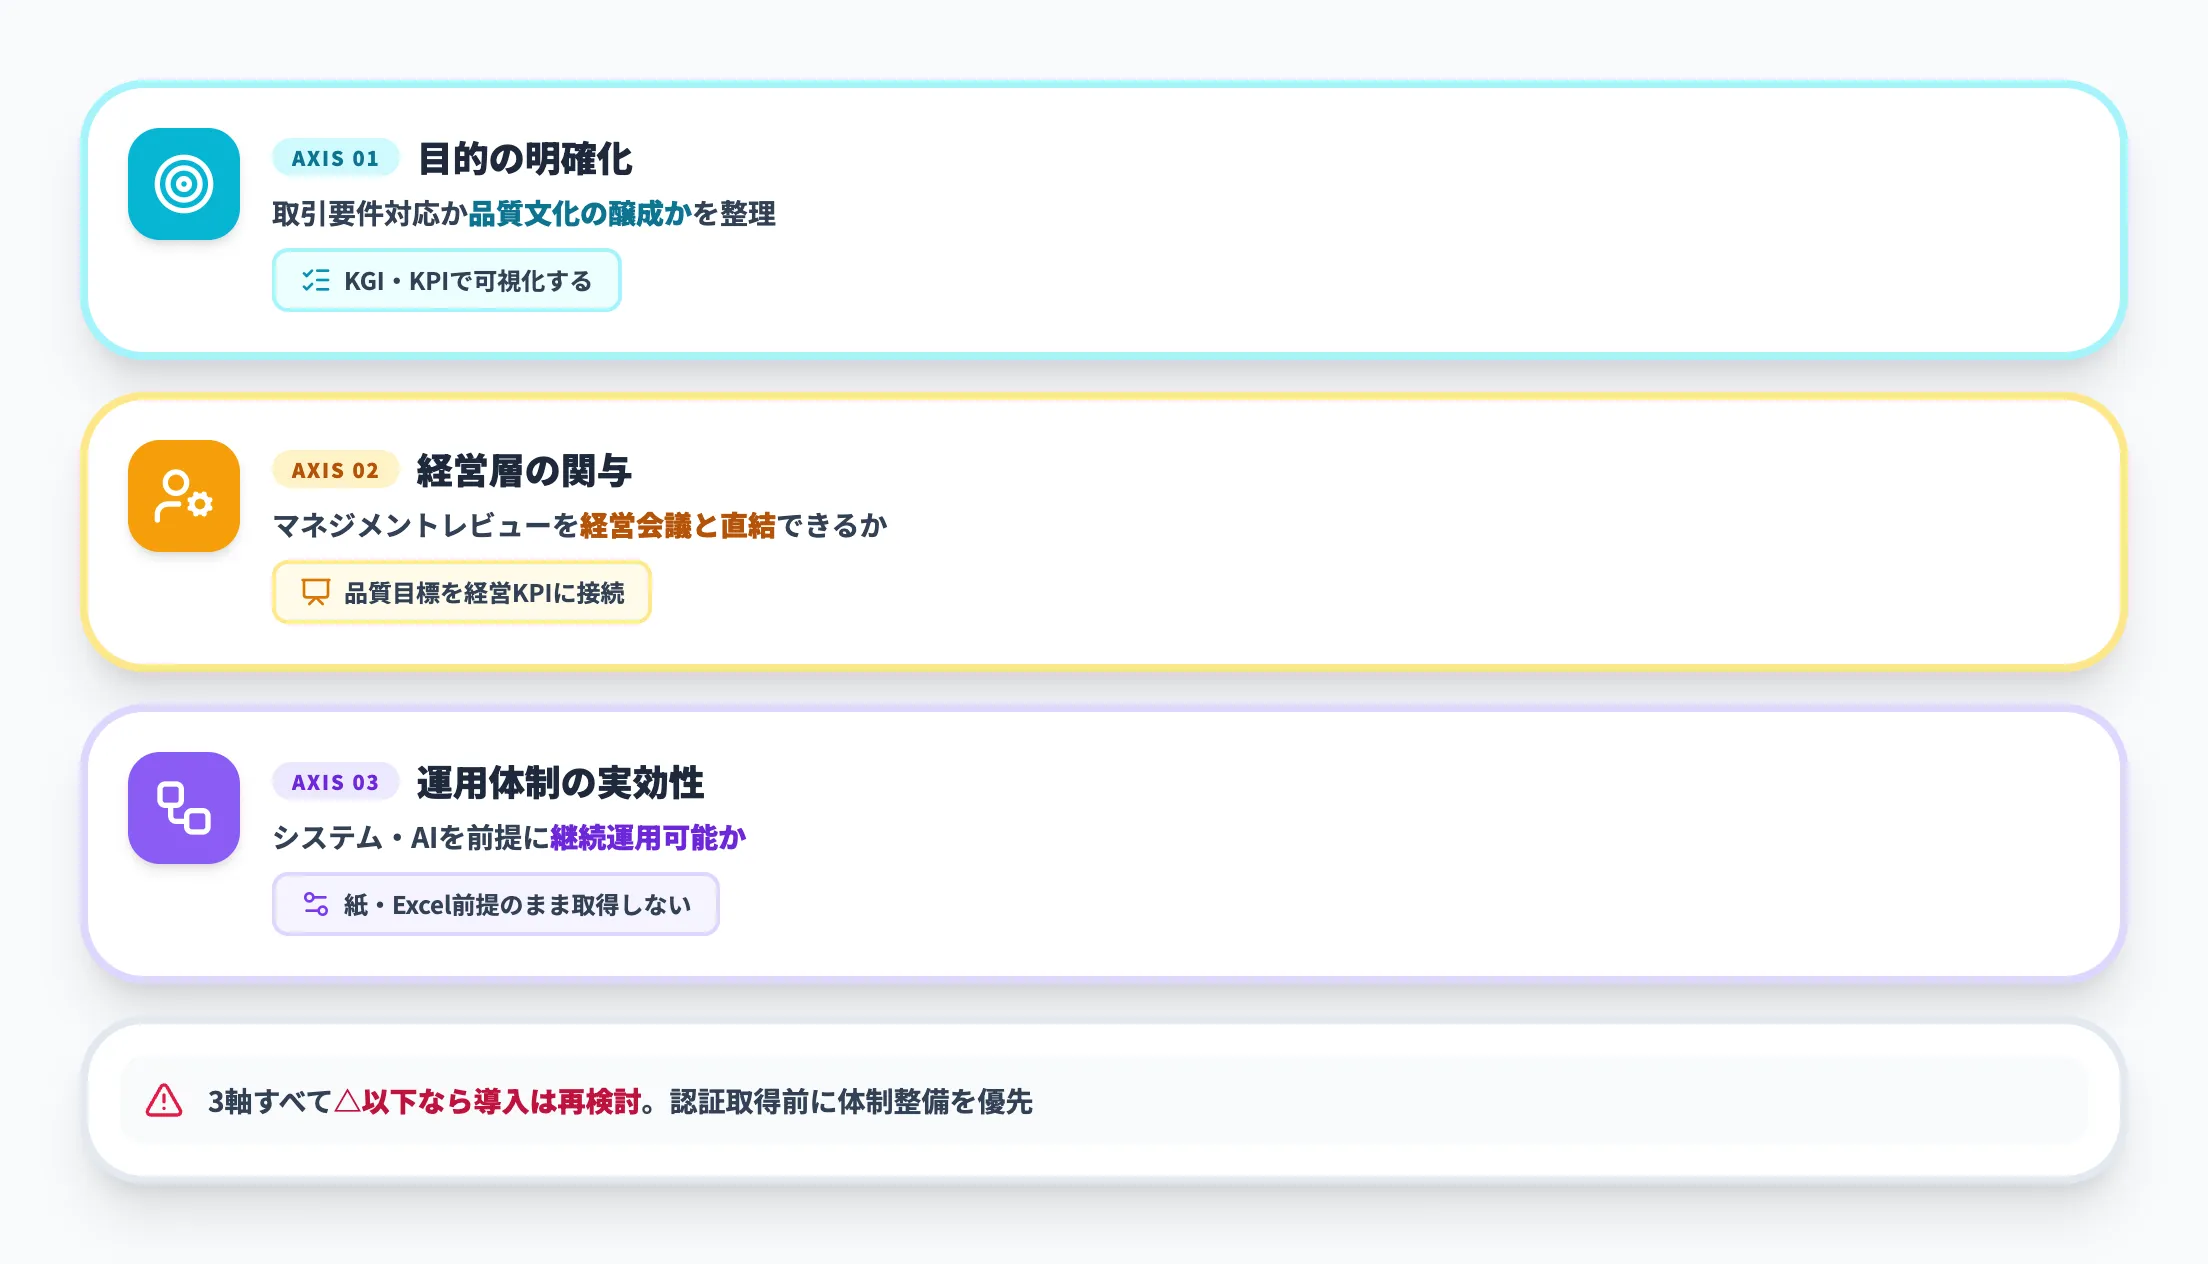The width and height of the screenshot is (2208, 1264).
Task: Click red text 以下なら導入は再検討
Action: pyautogui.click(x=501, y=1102)
